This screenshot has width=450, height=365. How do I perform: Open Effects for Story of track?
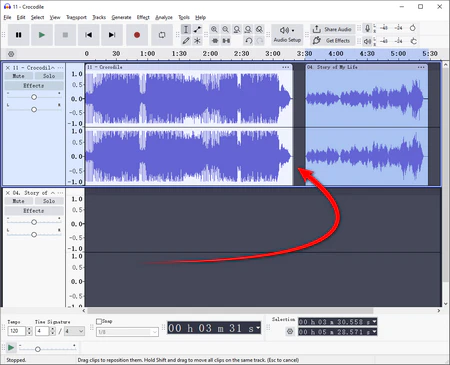click(34, 211)
